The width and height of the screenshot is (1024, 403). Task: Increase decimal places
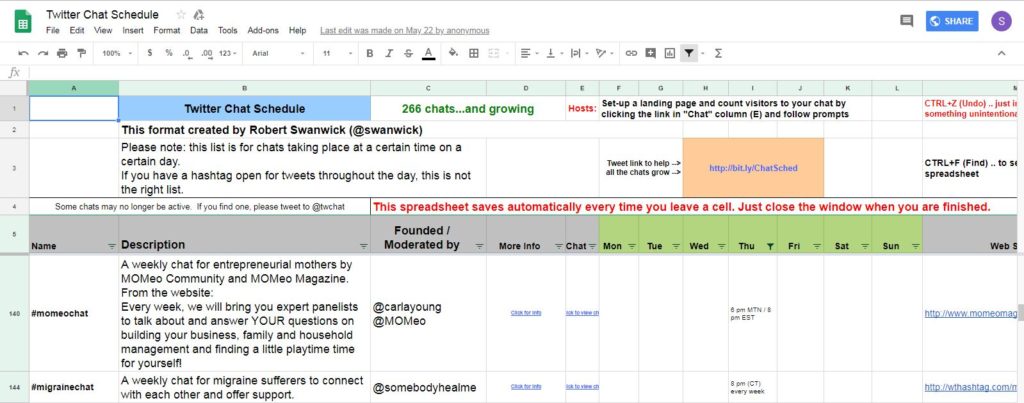click(206, 53)
